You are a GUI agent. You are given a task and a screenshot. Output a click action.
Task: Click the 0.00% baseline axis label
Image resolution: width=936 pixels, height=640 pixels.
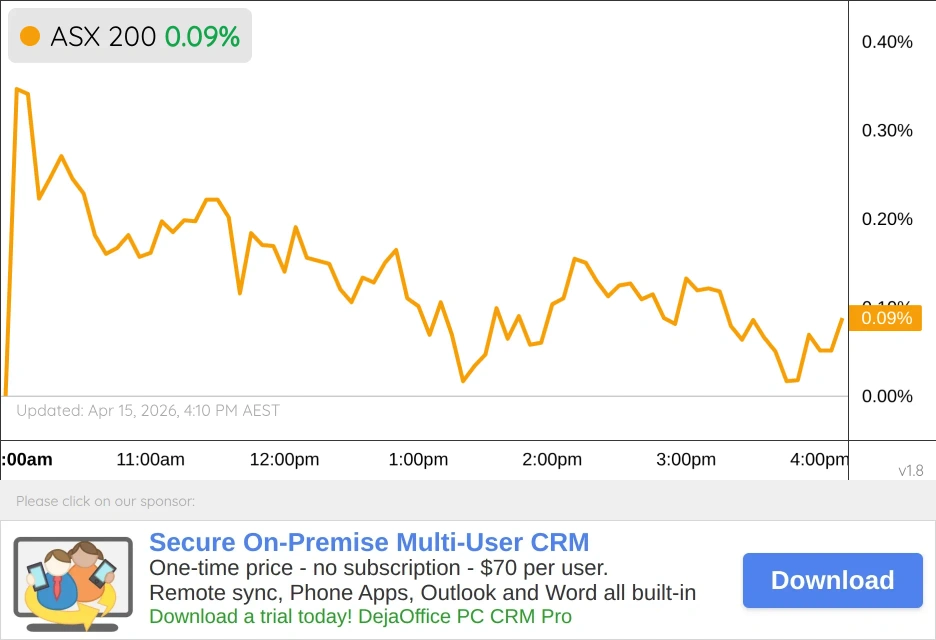[887, 397]
